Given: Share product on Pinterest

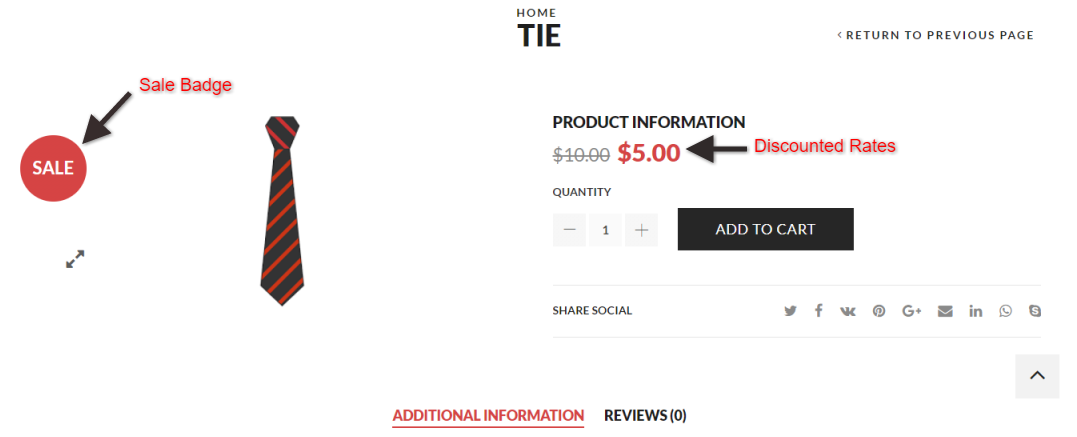Looking at the screenshot, I should tap(879, 311).
